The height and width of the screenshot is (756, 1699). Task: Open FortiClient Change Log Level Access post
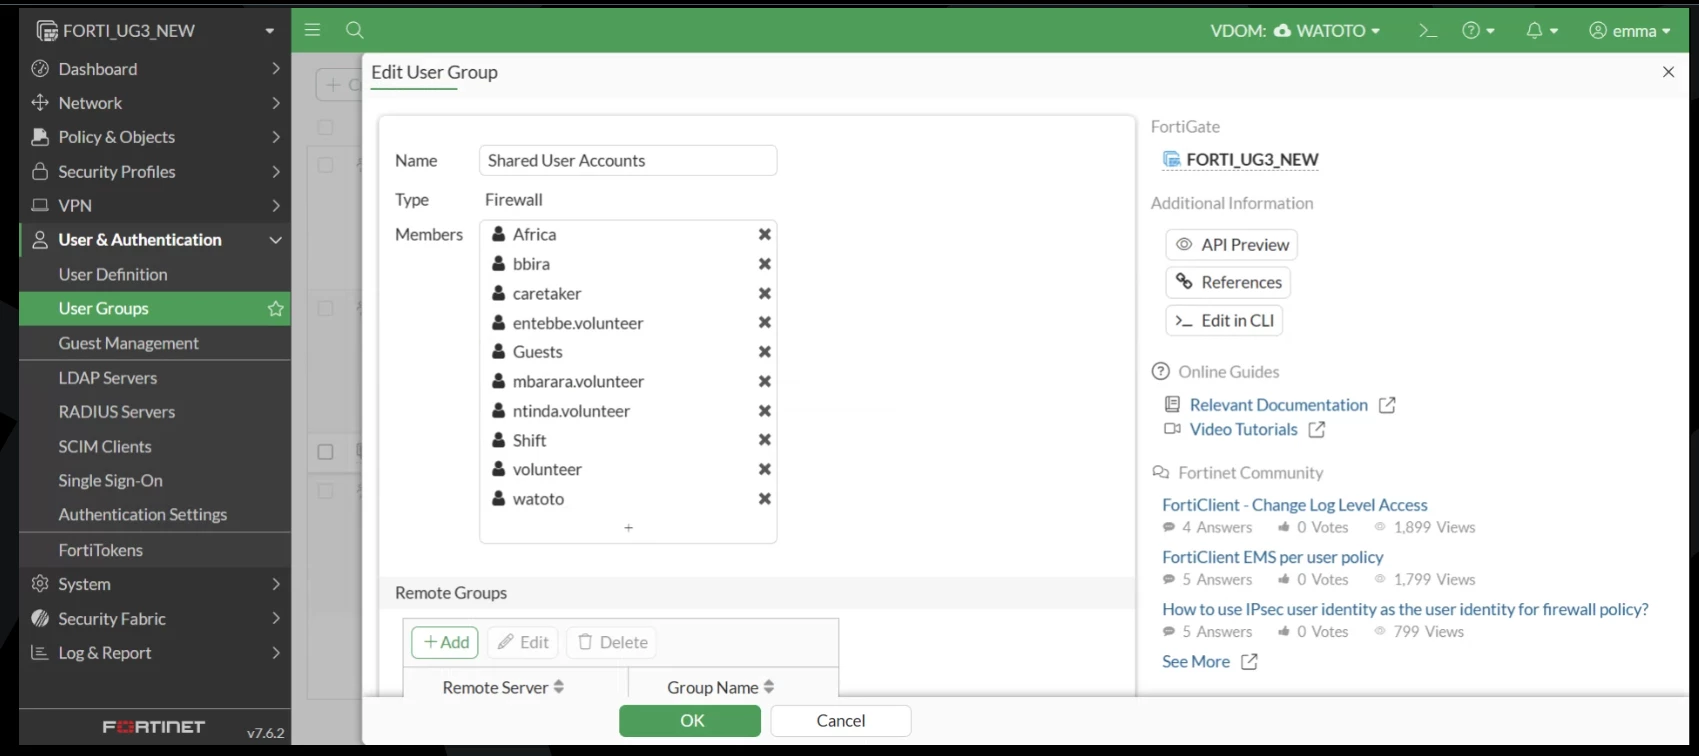1295,505
